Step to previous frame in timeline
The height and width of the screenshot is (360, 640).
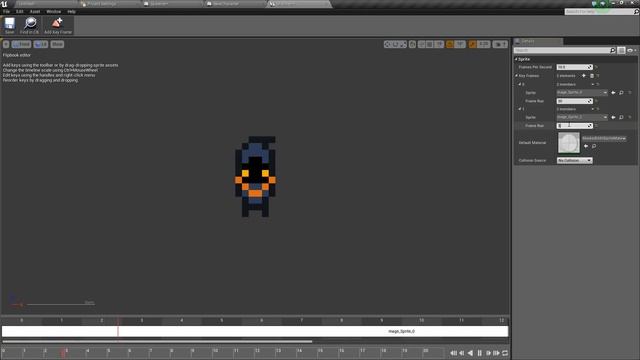point(462,353)
